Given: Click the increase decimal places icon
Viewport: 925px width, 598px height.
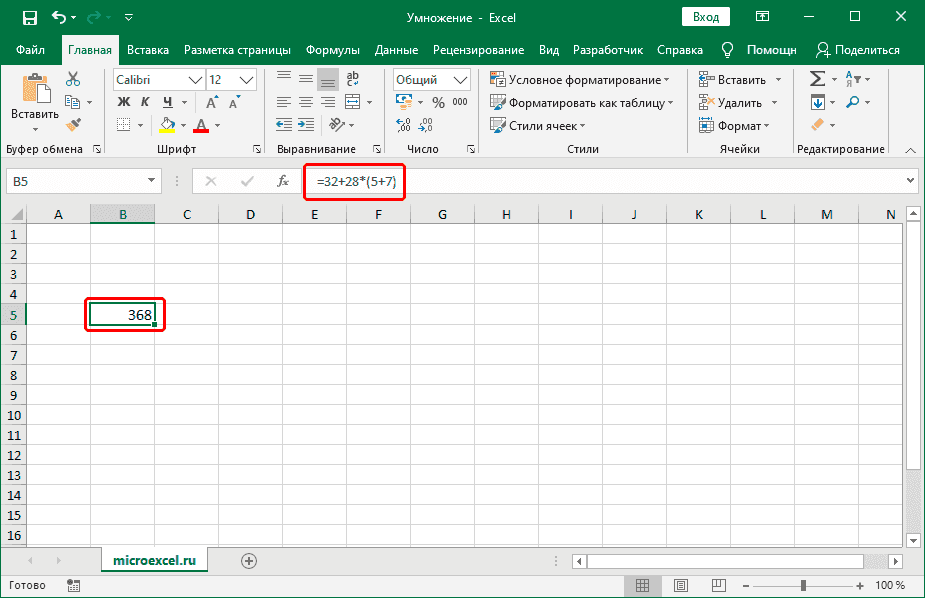Looking at the screenshot, I should tap(403, 124).
